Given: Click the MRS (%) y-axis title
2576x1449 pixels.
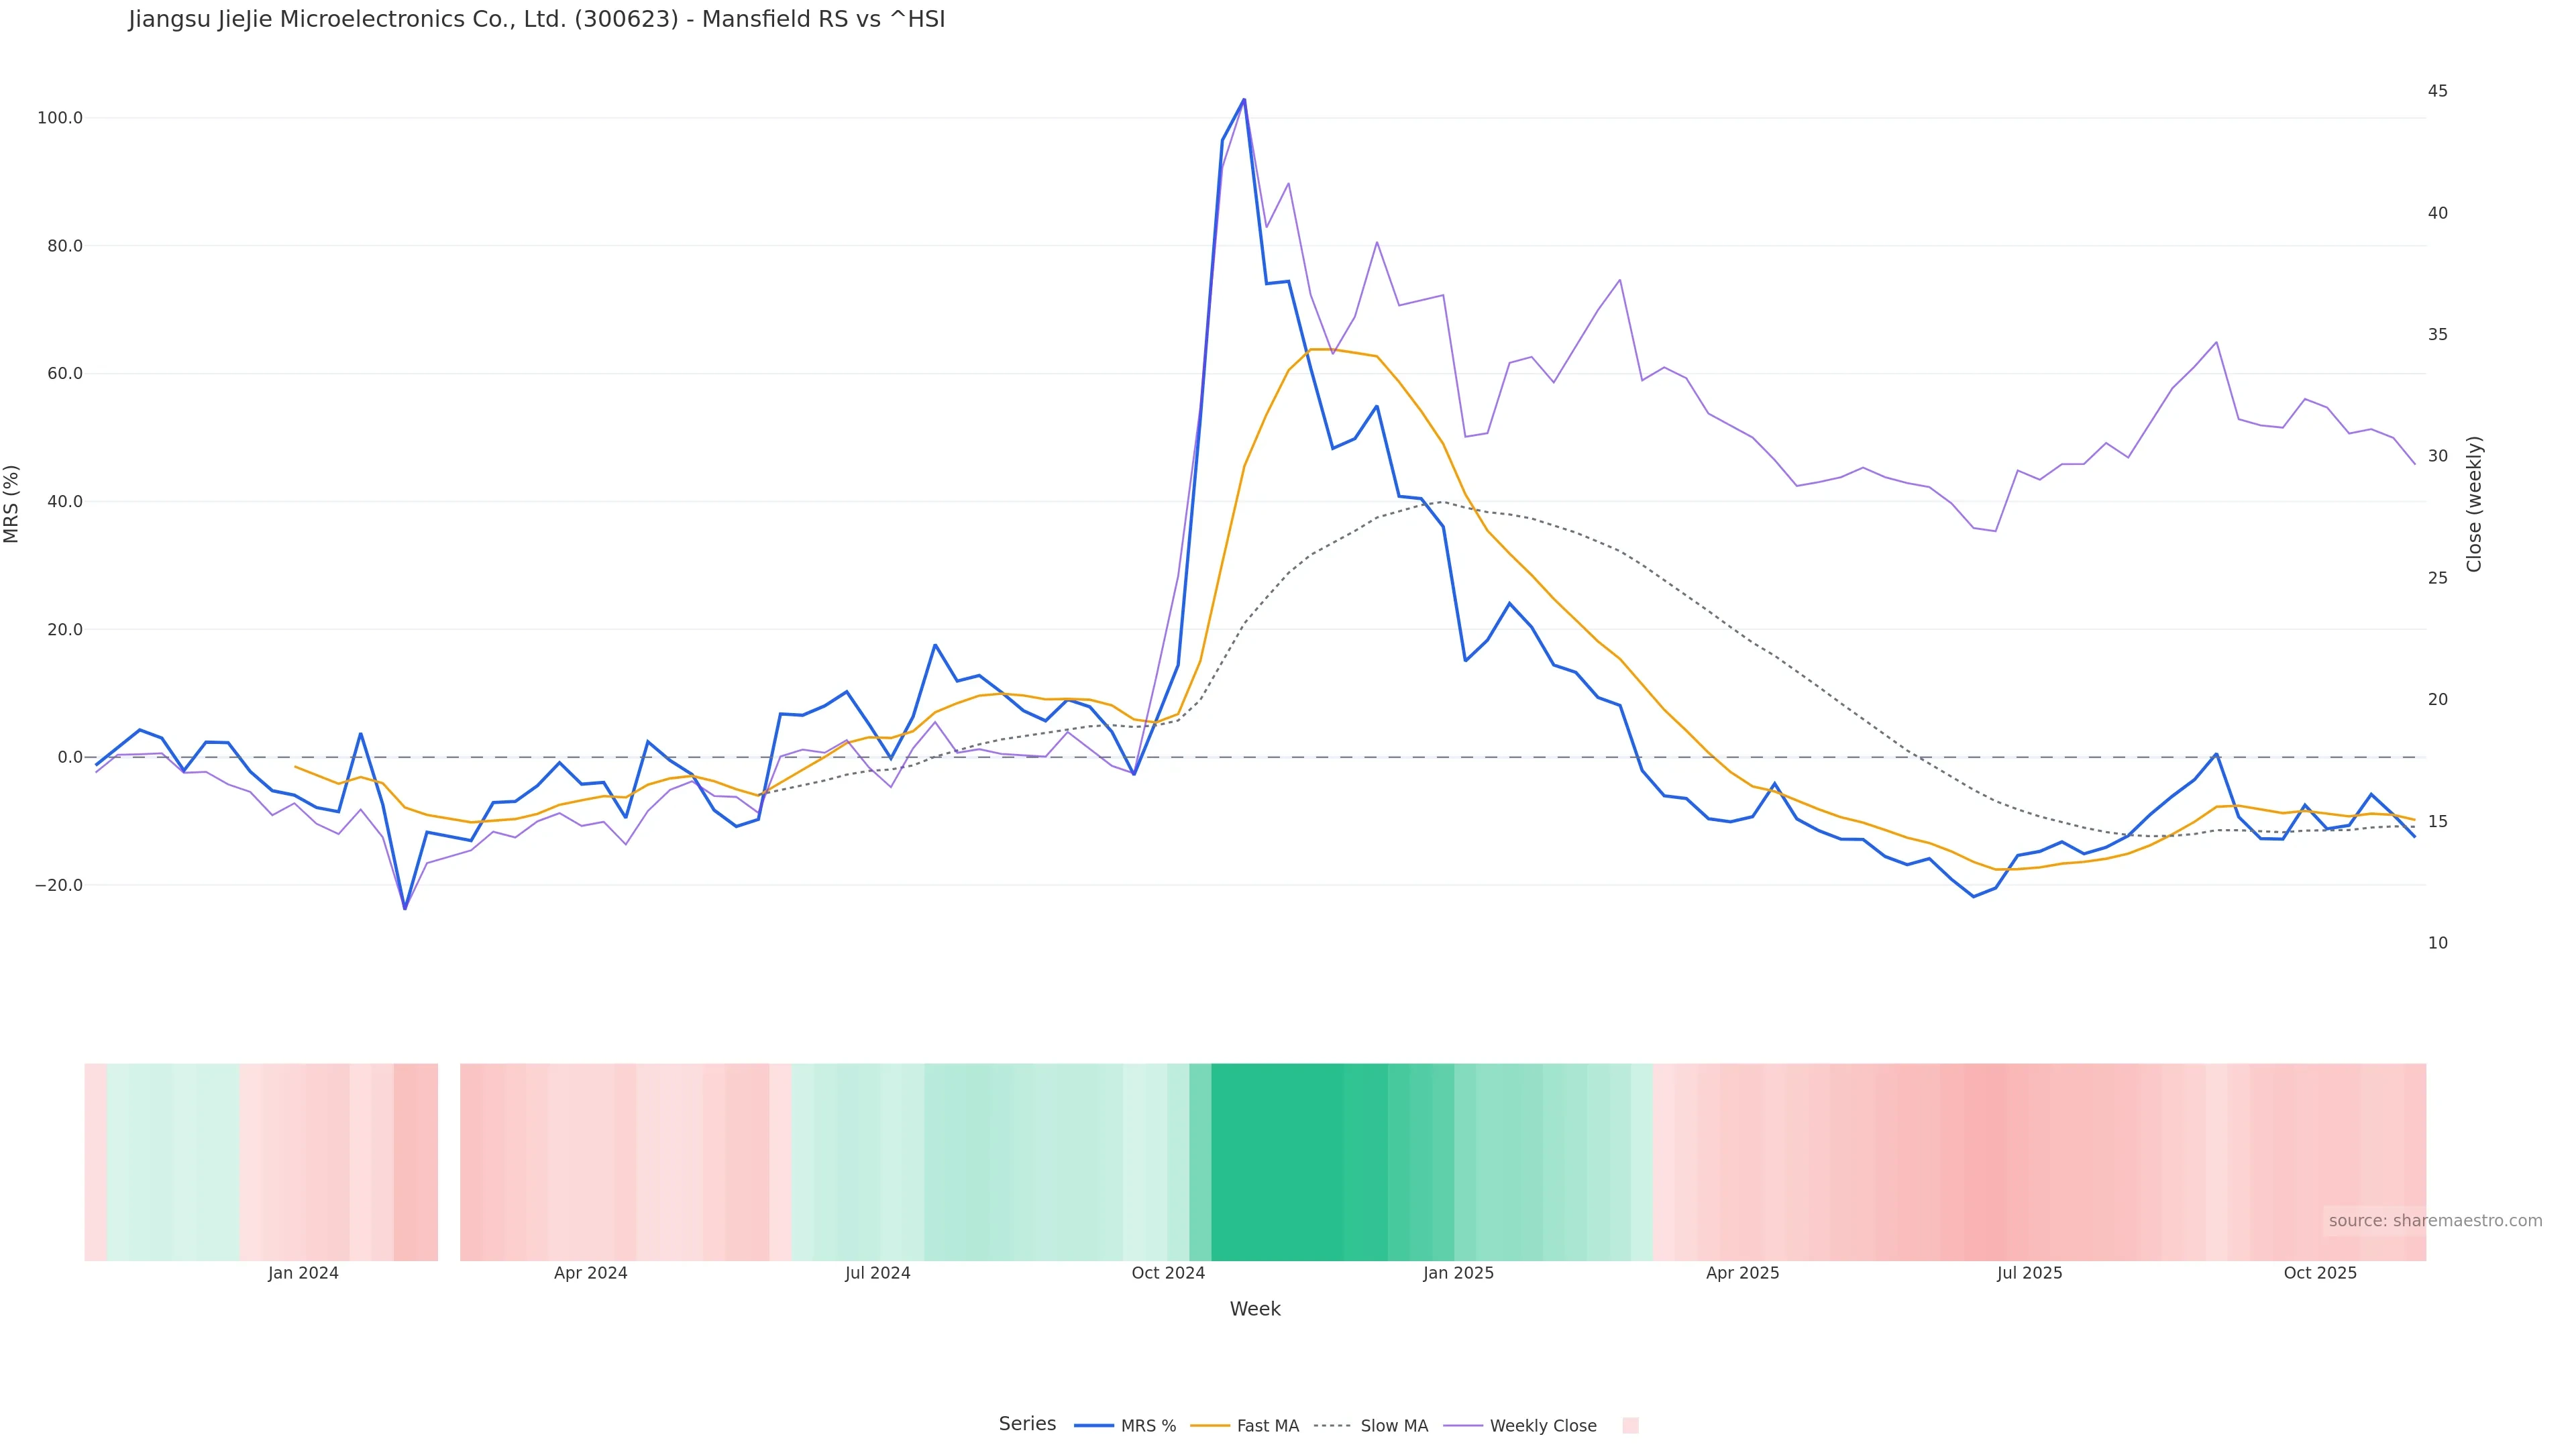Looking at the screenshot, I should point(12,504).
